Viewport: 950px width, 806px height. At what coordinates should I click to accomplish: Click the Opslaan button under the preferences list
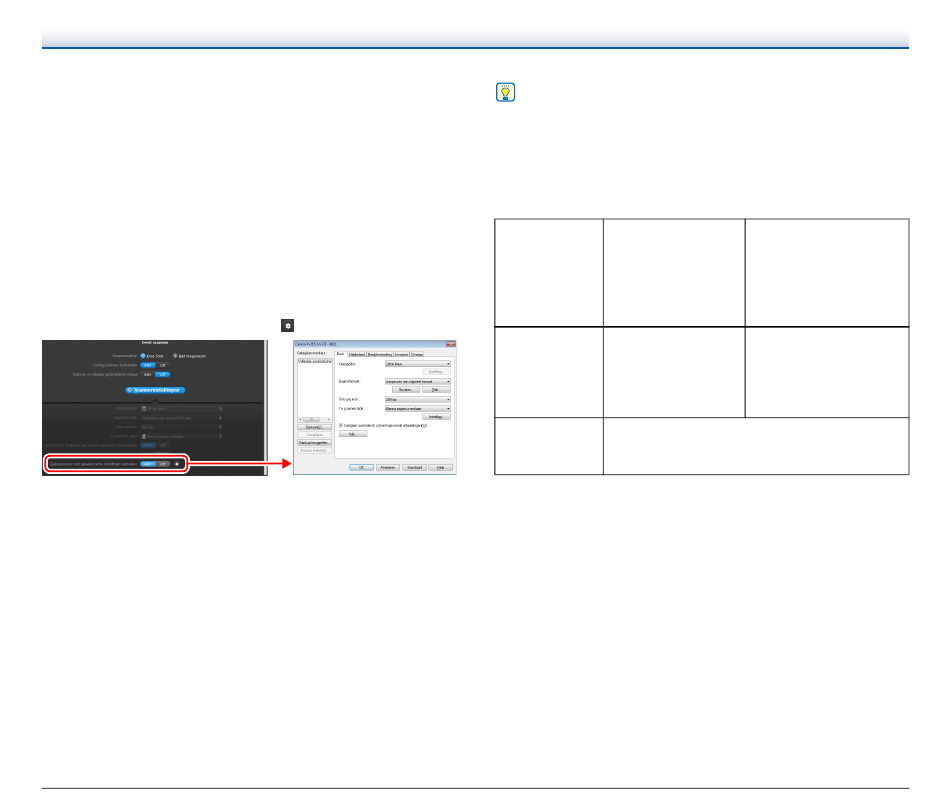pyautogui.click(x=314, y=427)
